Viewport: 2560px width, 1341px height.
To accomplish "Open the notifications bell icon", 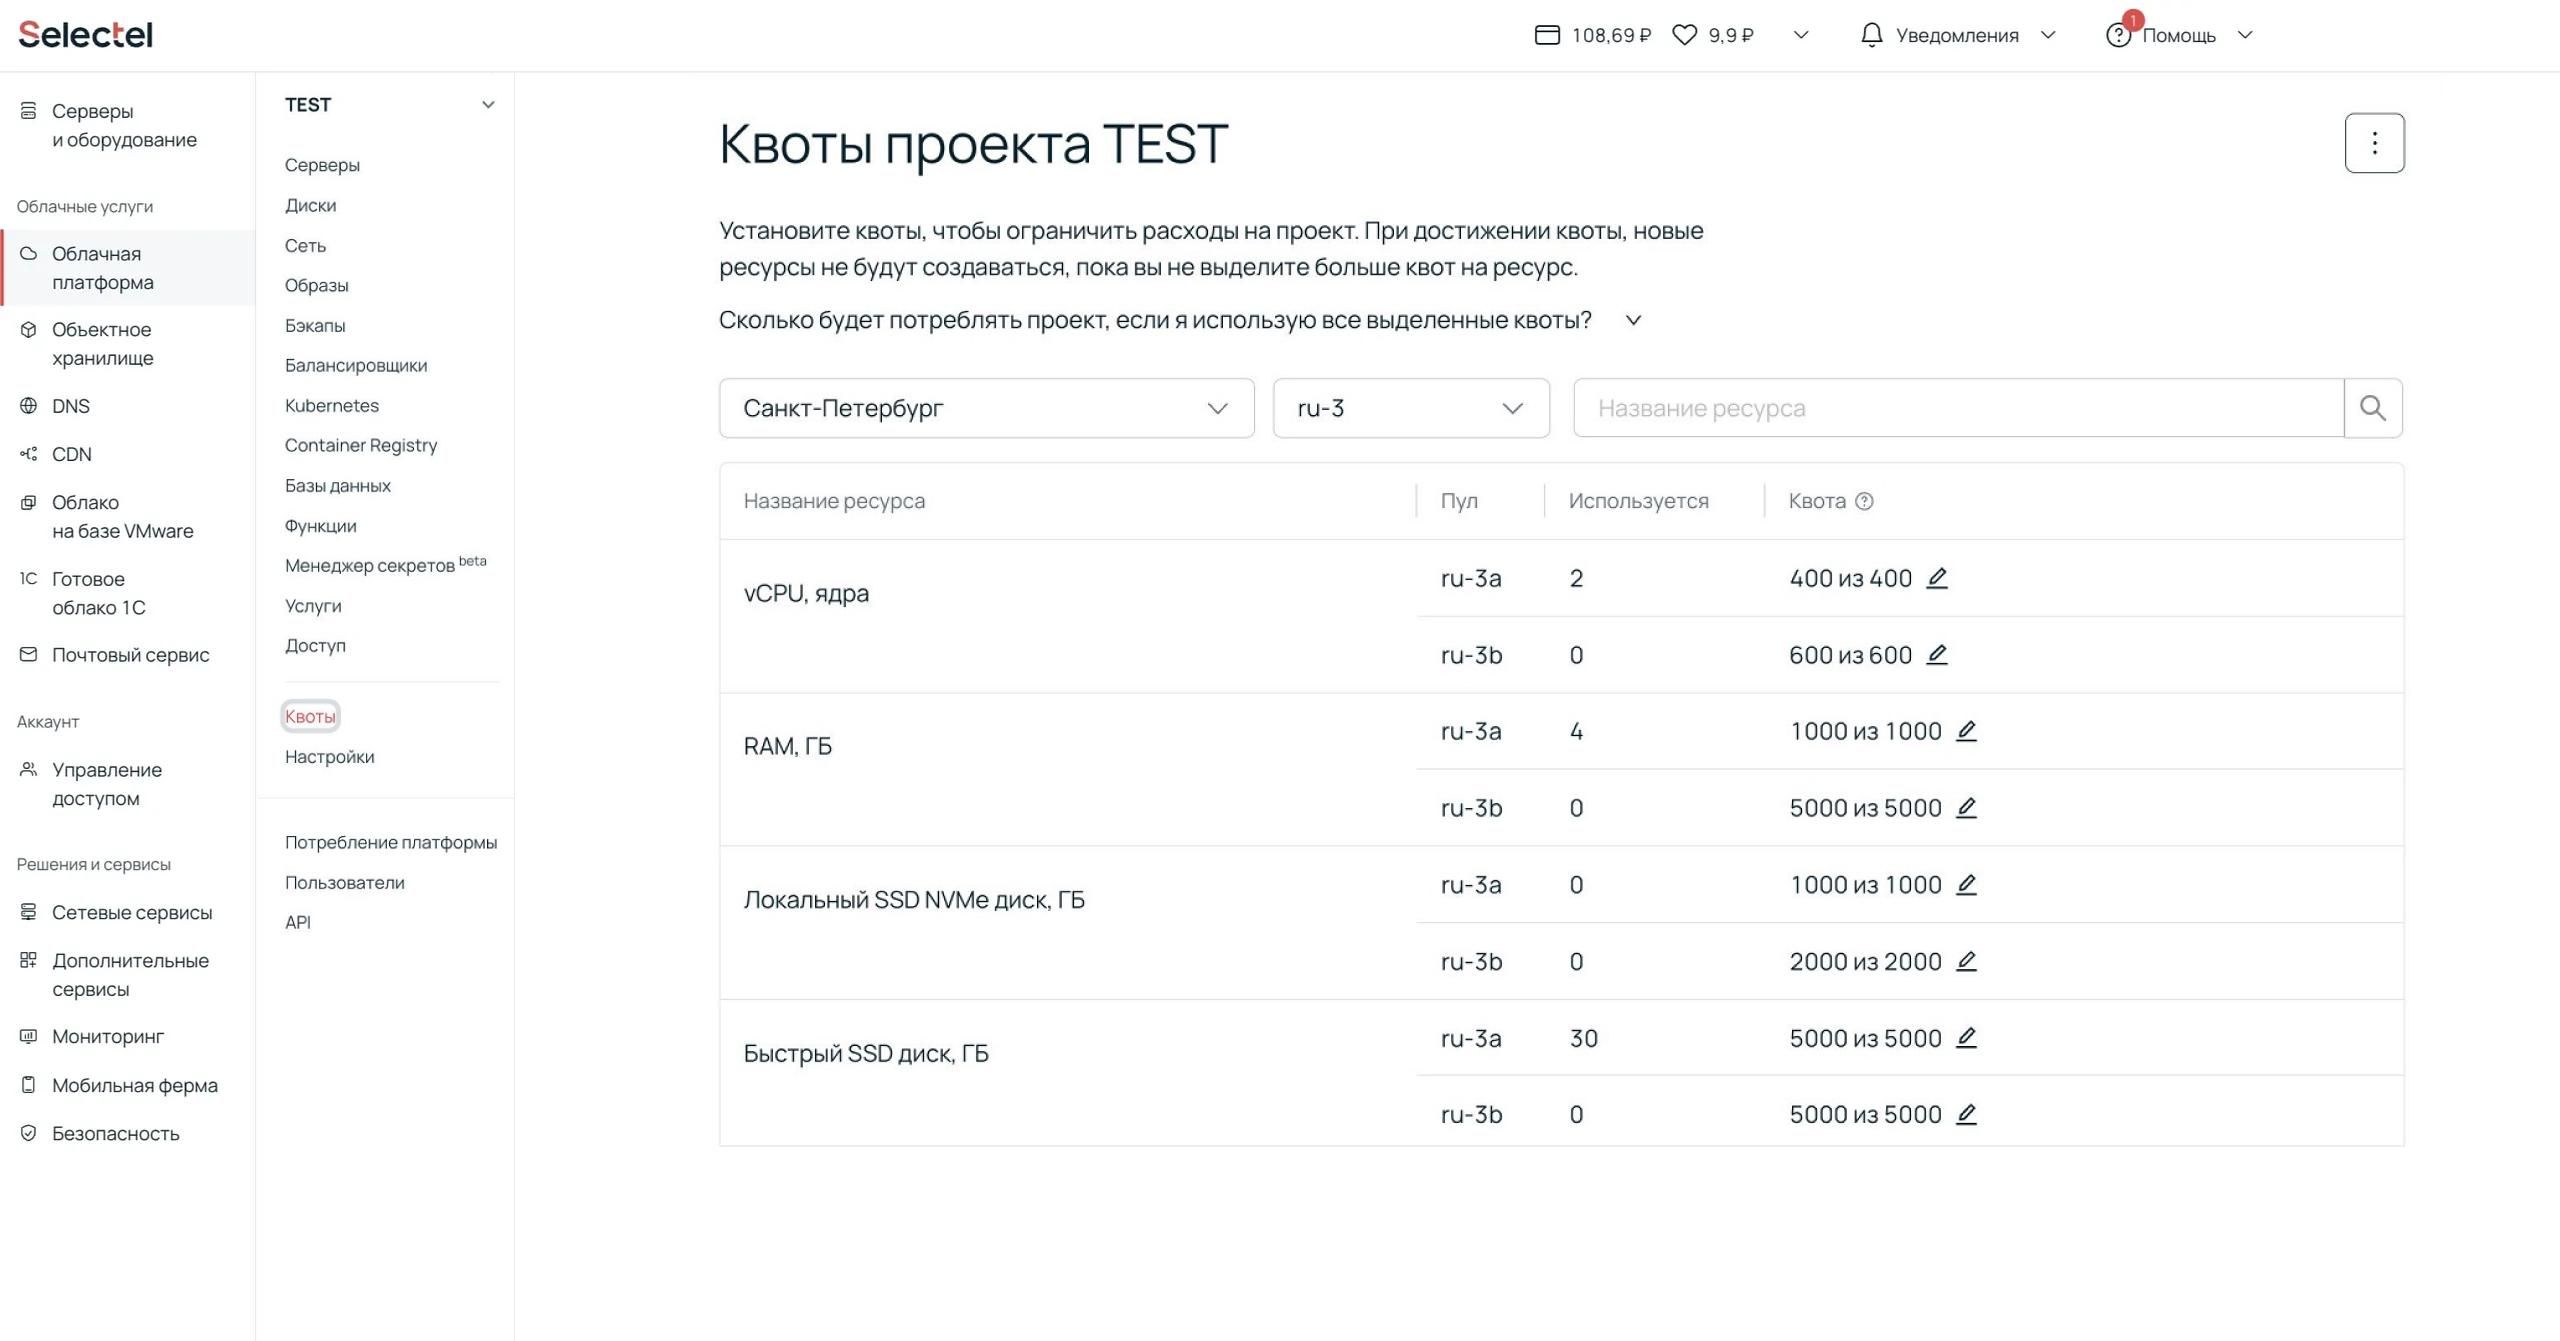I will 1871,35.
